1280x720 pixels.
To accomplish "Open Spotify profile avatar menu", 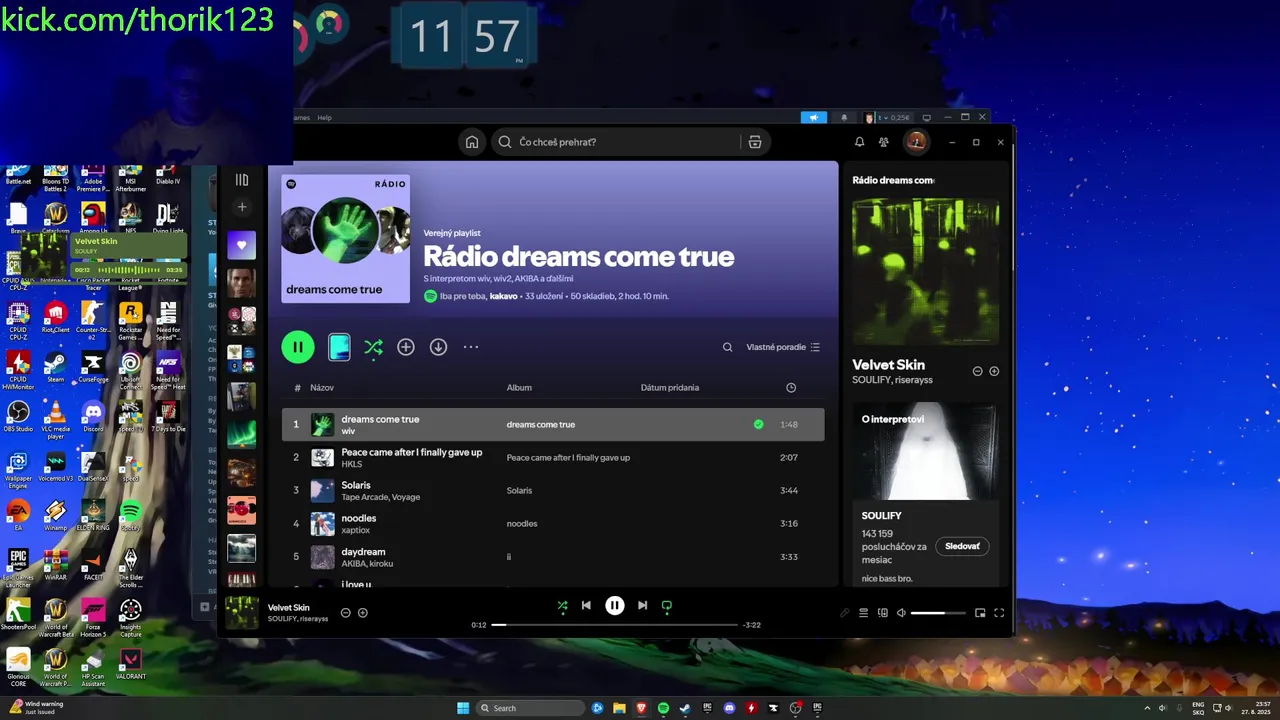I will click(916, 142).
